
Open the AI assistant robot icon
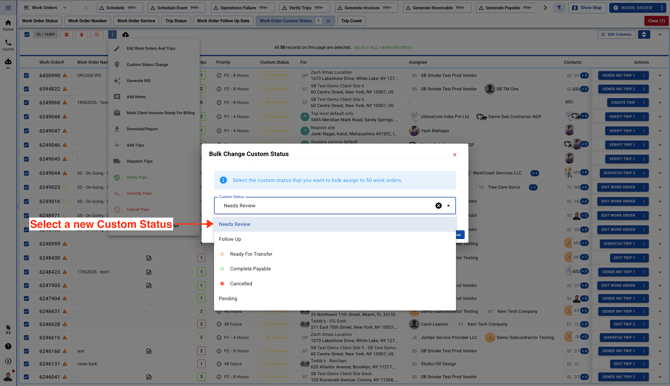click(8, 63)
